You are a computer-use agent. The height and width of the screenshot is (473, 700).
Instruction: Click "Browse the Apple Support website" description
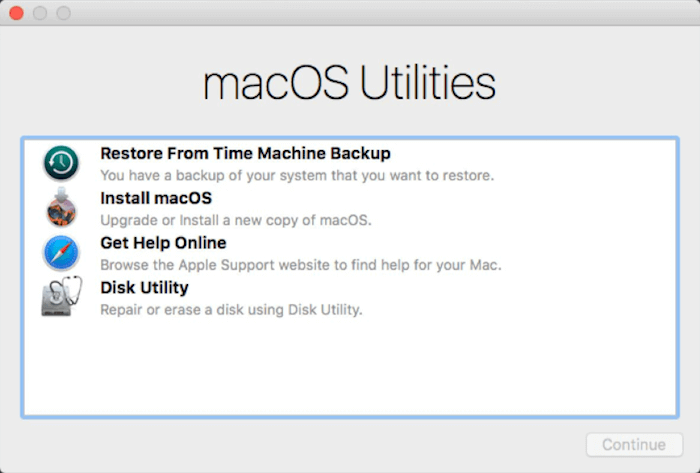coord(300,265)
